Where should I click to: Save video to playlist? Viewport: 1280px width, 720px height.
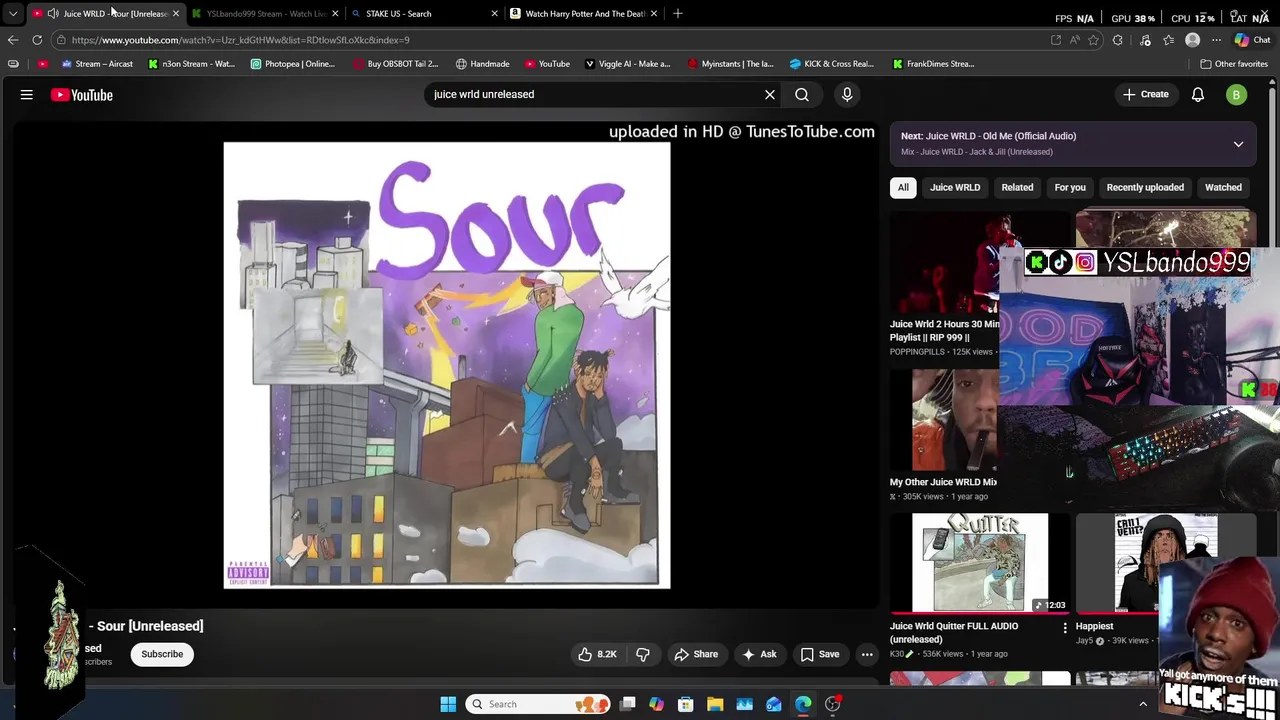(820, 654)
